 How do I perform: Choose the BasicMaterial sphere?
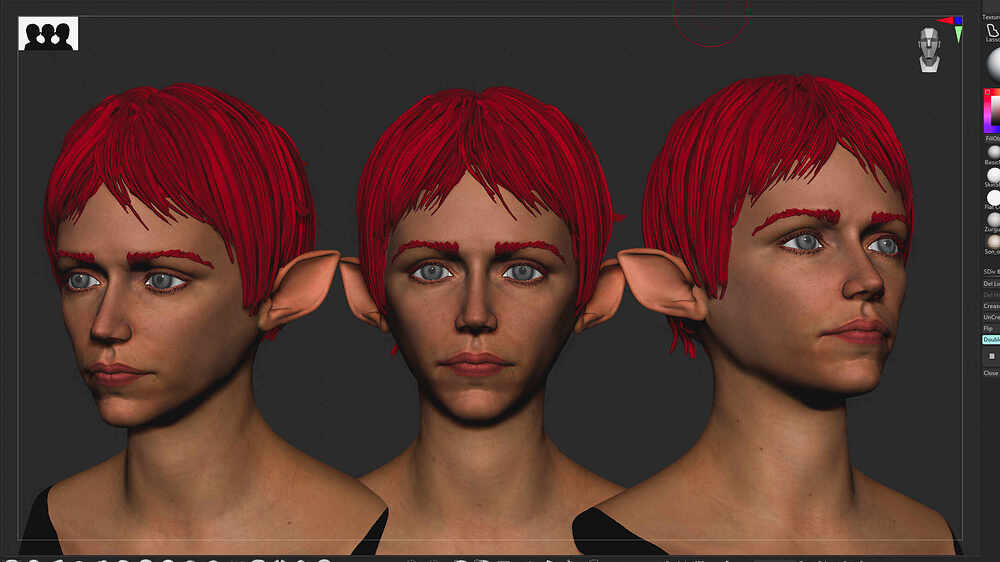[994, 152]
